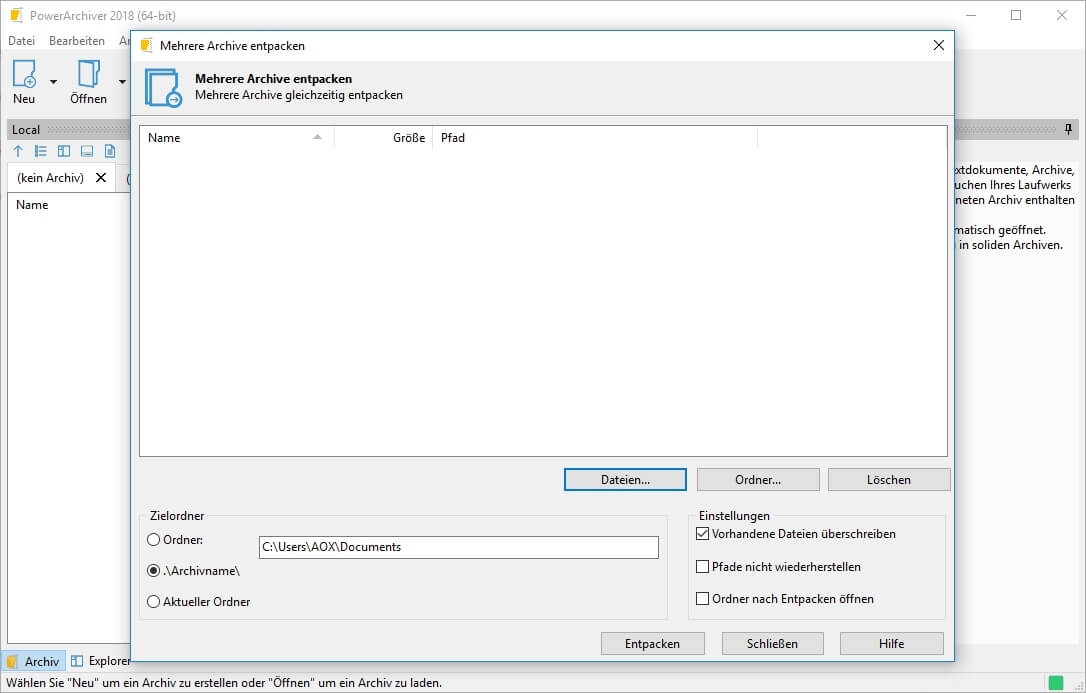1086x693 pixels.
Task: Open the Datei menu
Action: (21, 41)
